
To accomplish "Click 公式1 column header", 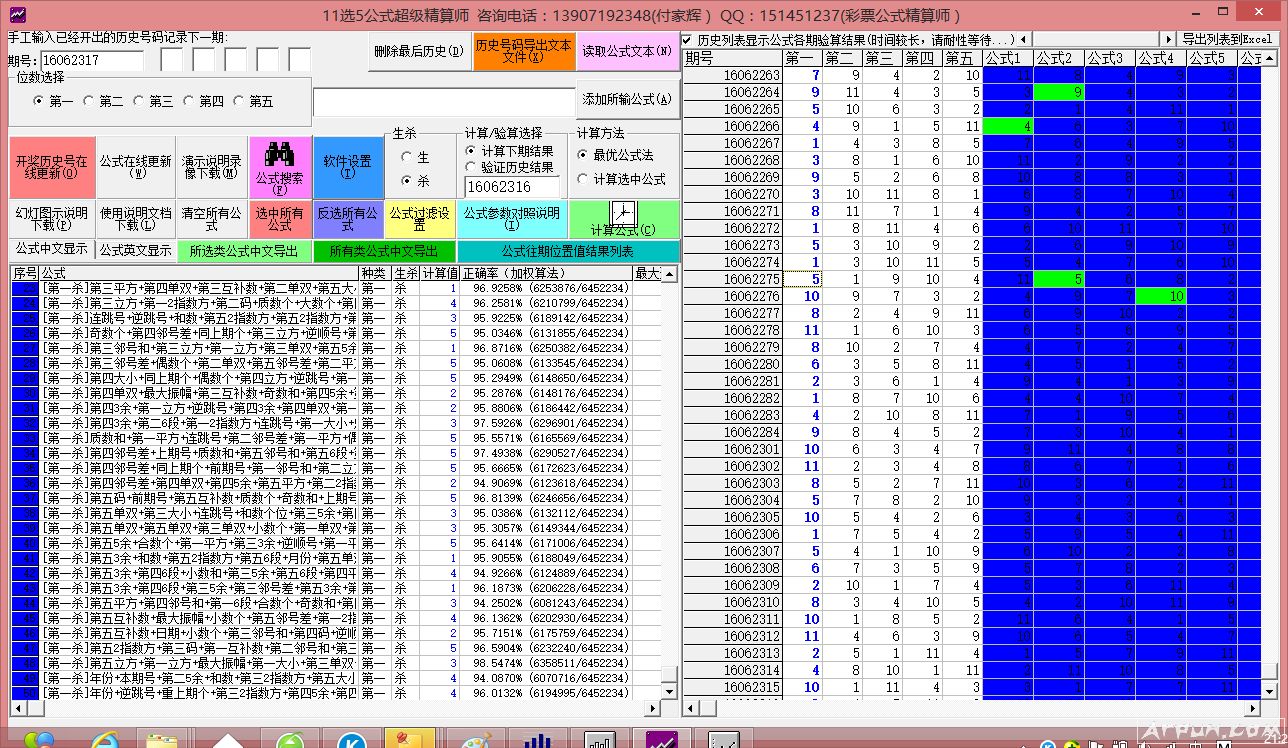I will pos(1008,58).
